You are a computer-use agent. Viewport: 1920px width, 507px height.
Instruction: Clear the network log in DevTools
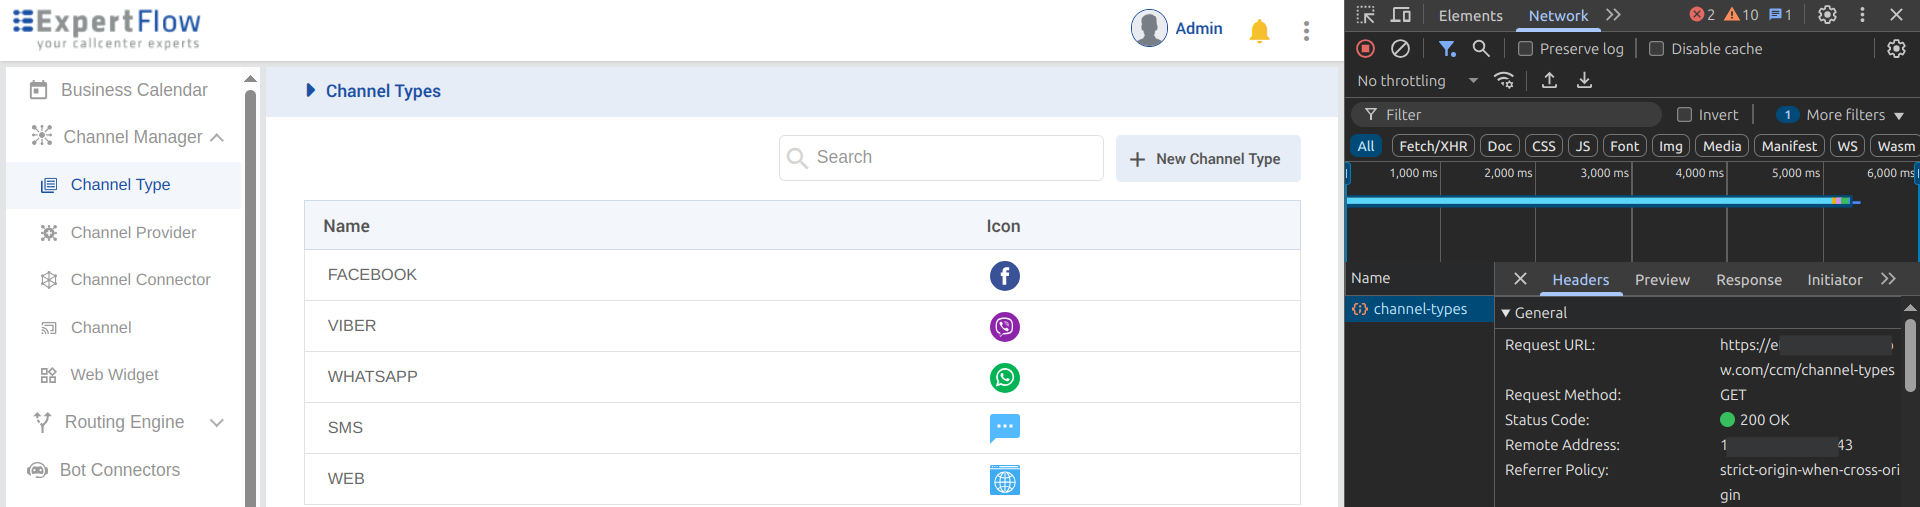click(x=1401, y=49)
